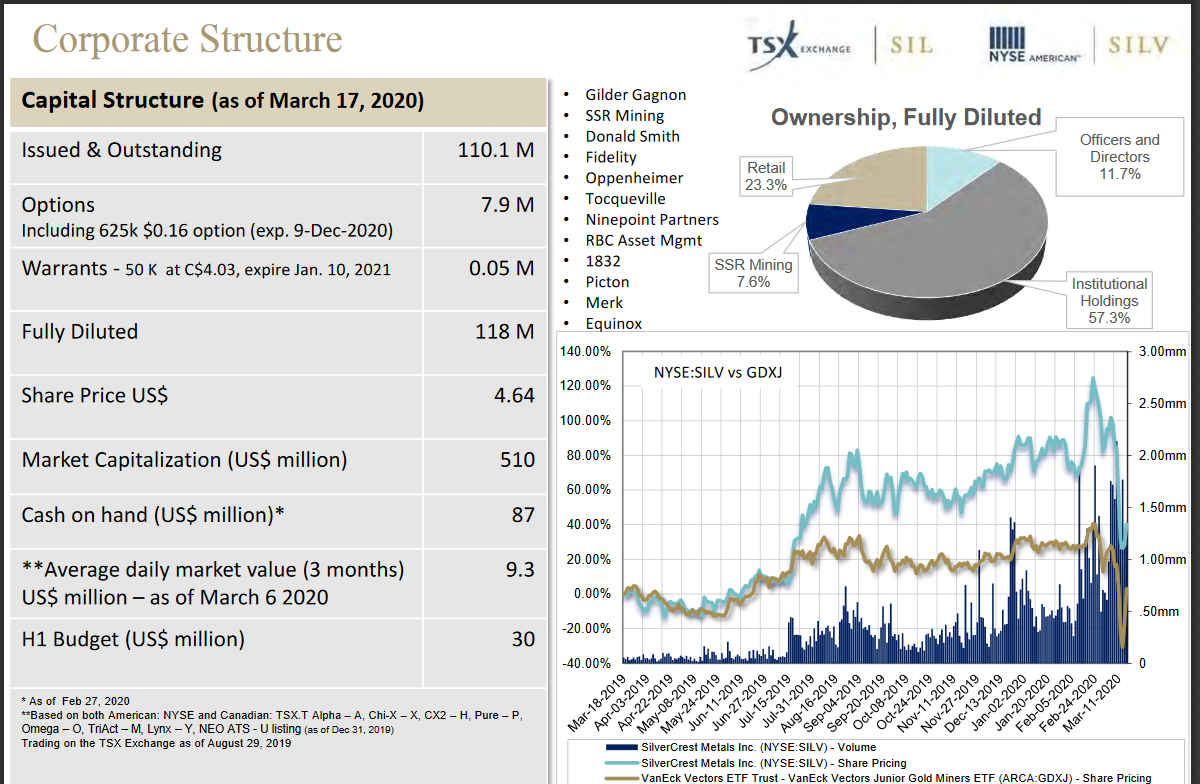
Task: Click the Mar-11-2020 date axis label
Action: [1100, 700]
